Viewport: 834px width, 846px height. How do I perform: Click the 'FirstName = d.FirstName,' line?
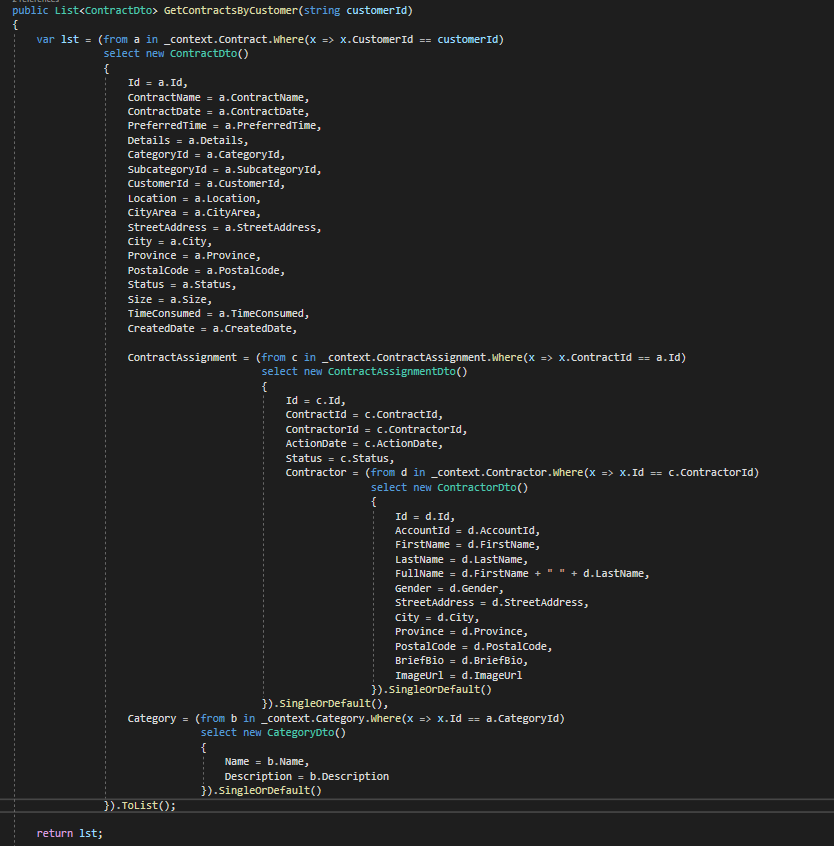coord(468,545)
